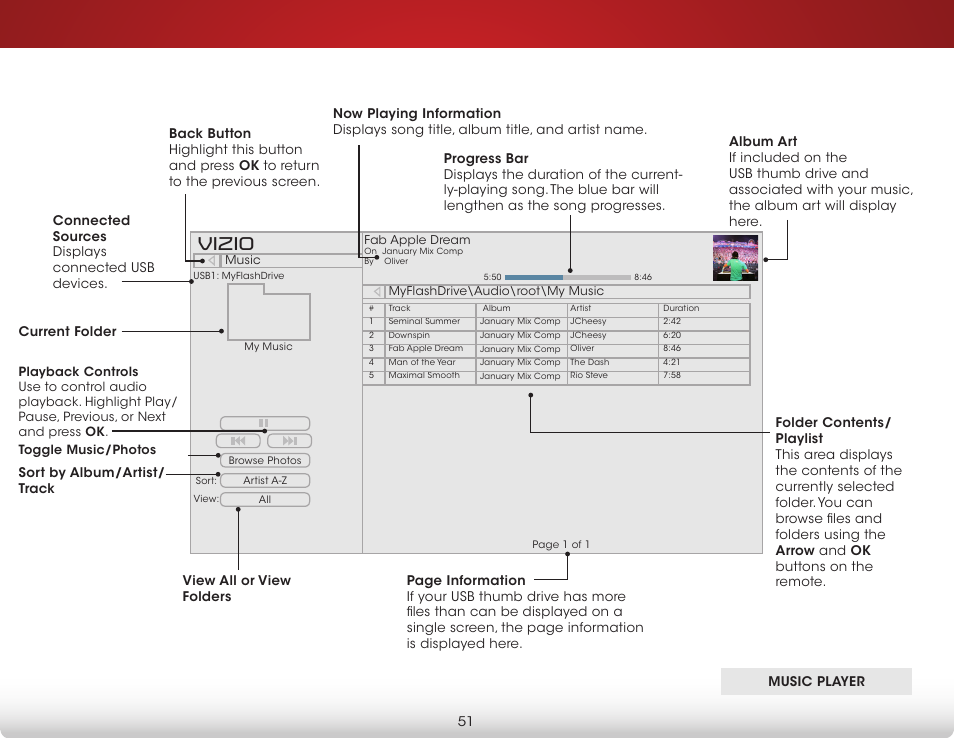This screenshot has width=954, height=738.
Task: Select track Maximal Smooth
Action: point(424,375)
